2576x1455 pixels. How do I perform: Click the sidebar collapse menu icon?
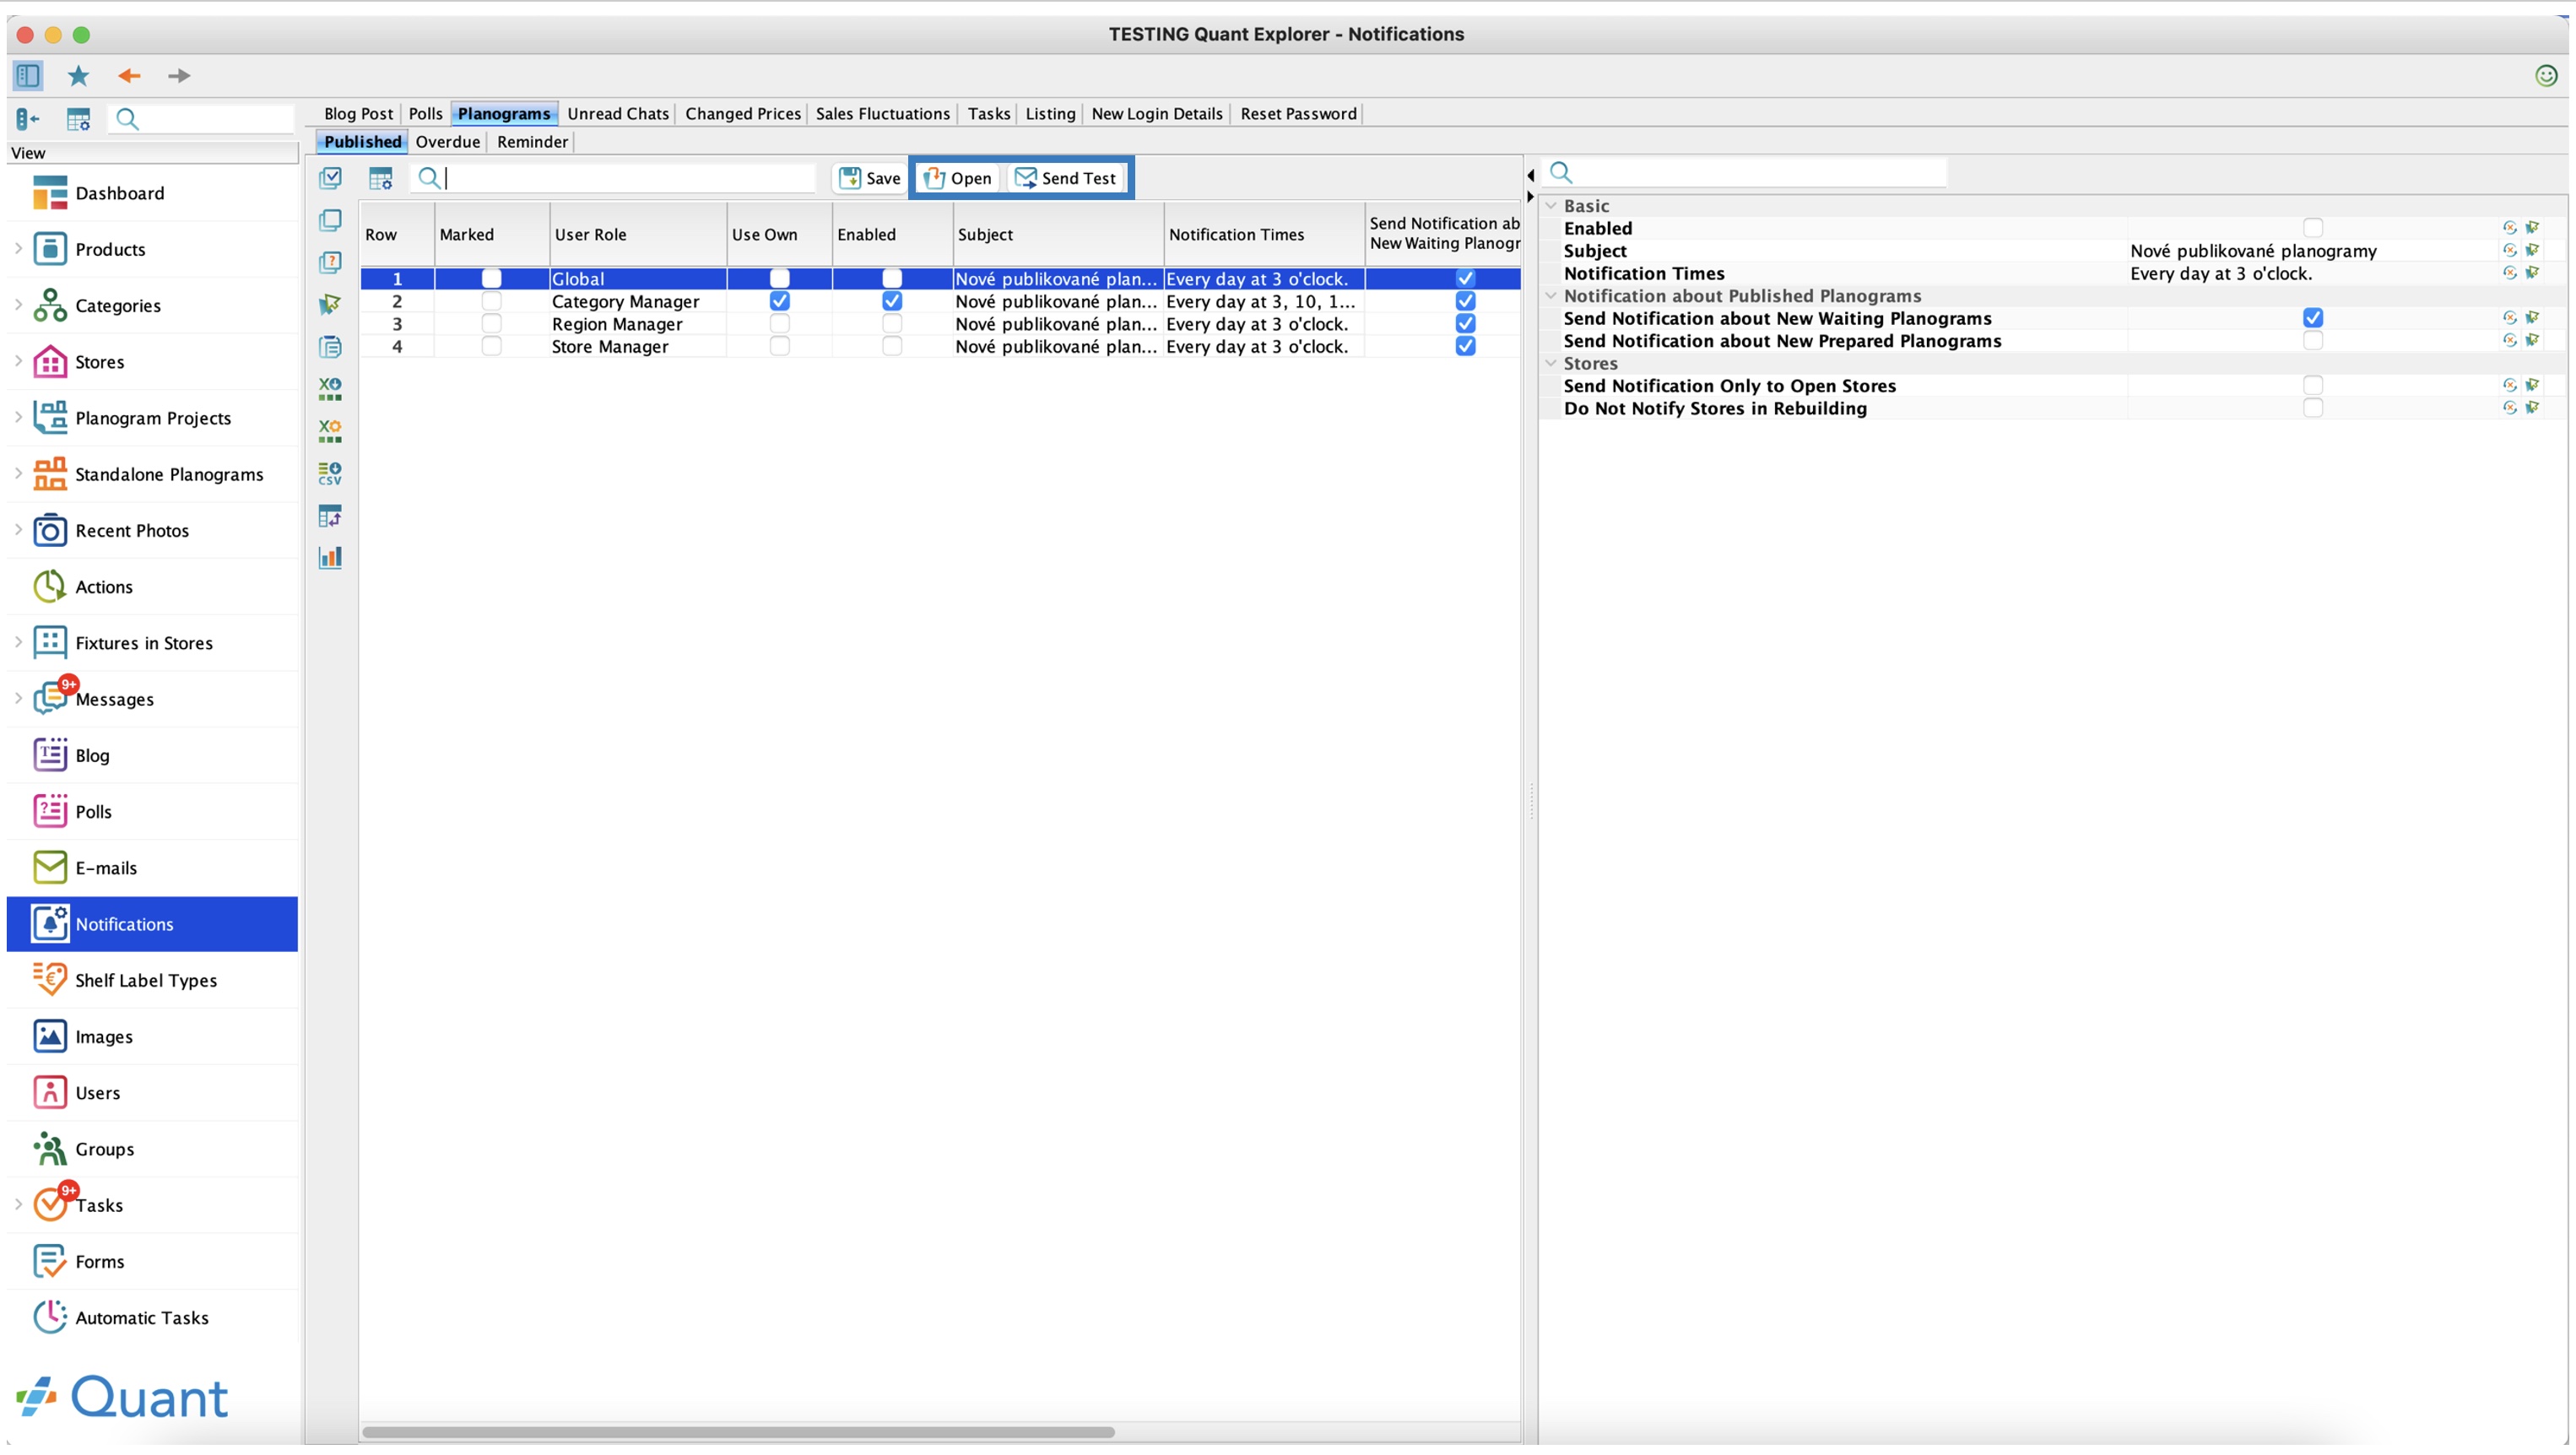pyautogui.click(x=28, y=120)
